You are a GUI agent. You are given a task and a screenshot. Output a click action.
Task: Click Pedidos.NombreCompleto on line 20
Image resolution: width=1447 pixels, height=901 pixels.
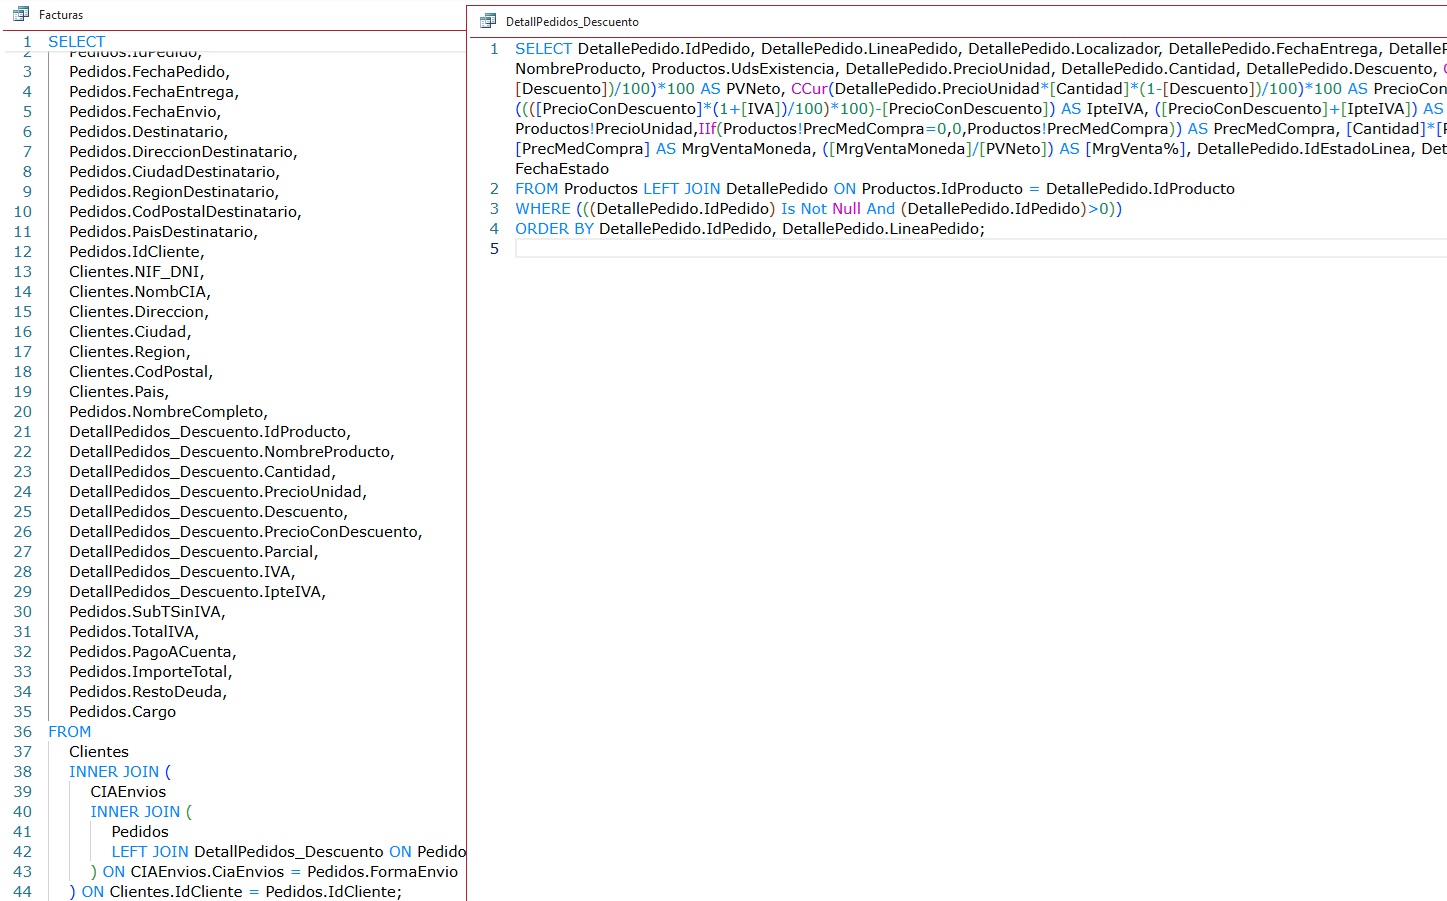pyautogui.click(x=168, y=411)
